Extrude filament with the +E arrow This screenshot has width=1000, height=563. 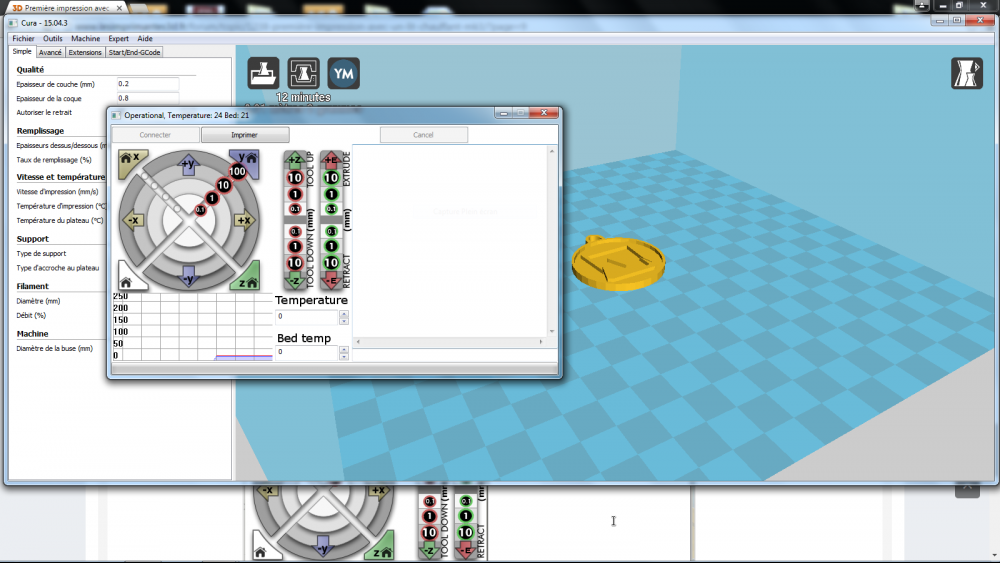pos(331,160)
